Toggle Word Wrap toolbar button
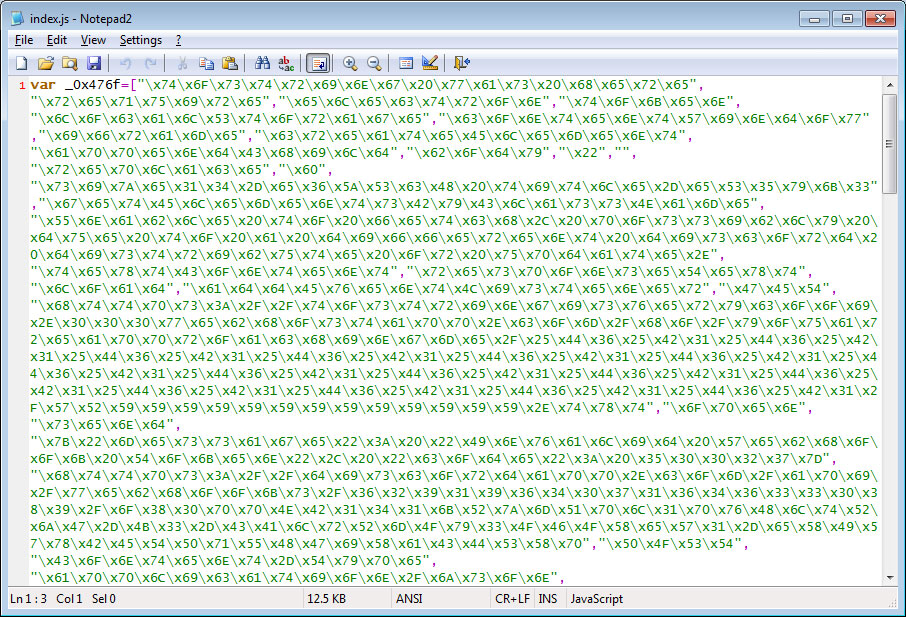This screenshot has width=906, height=617. point(318,63)
